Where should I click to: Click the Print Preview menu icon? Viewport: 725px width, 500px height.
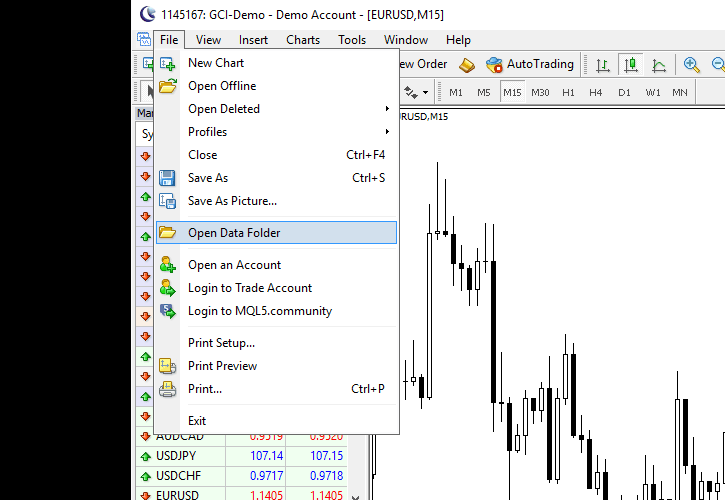point(168,366)
